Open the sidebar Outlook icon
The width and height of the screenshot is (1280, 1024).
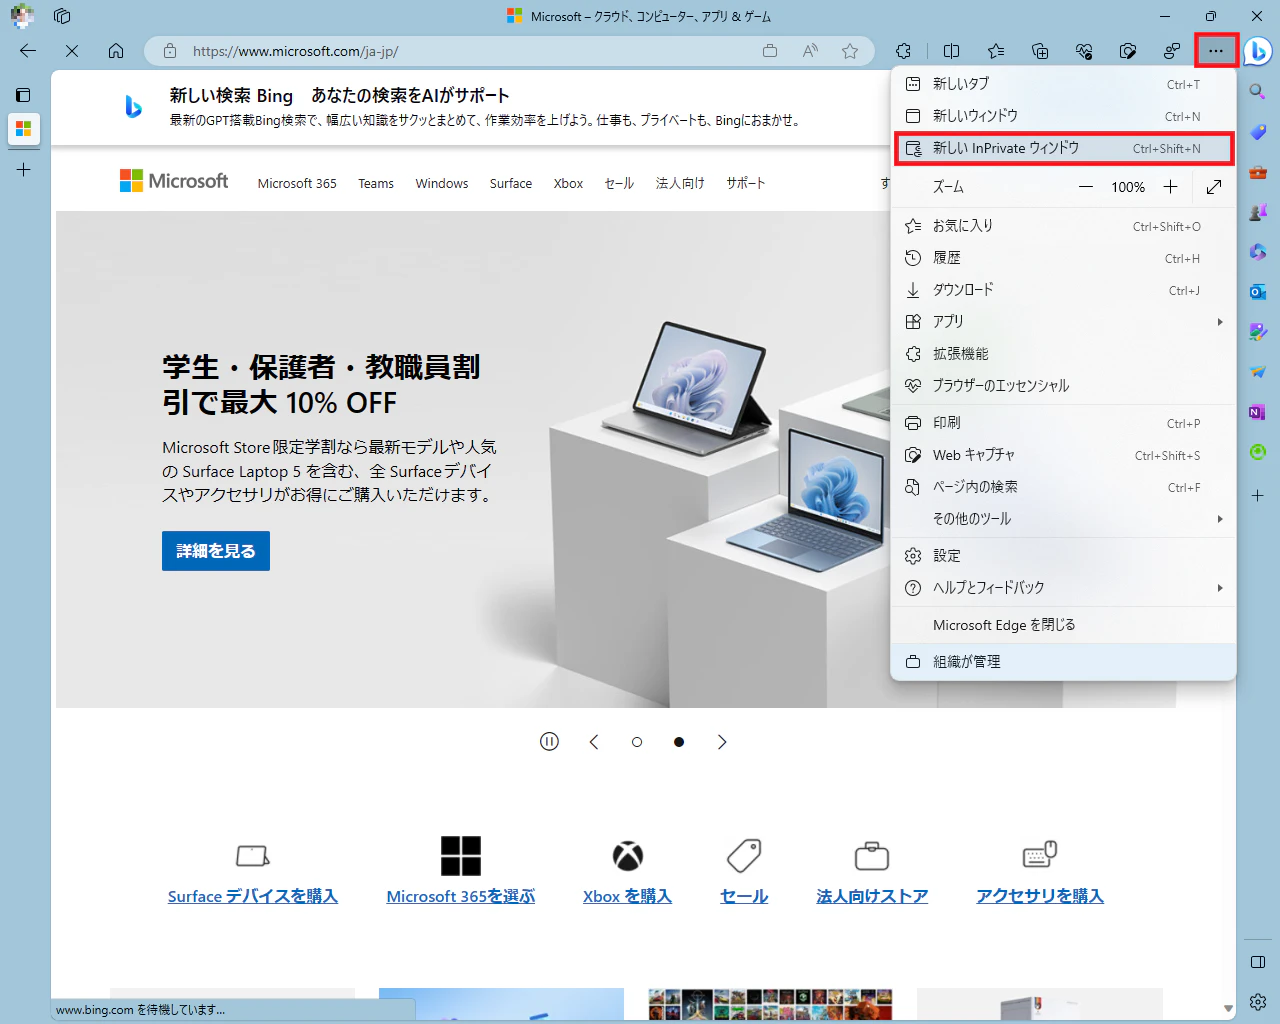[1258, 292]
